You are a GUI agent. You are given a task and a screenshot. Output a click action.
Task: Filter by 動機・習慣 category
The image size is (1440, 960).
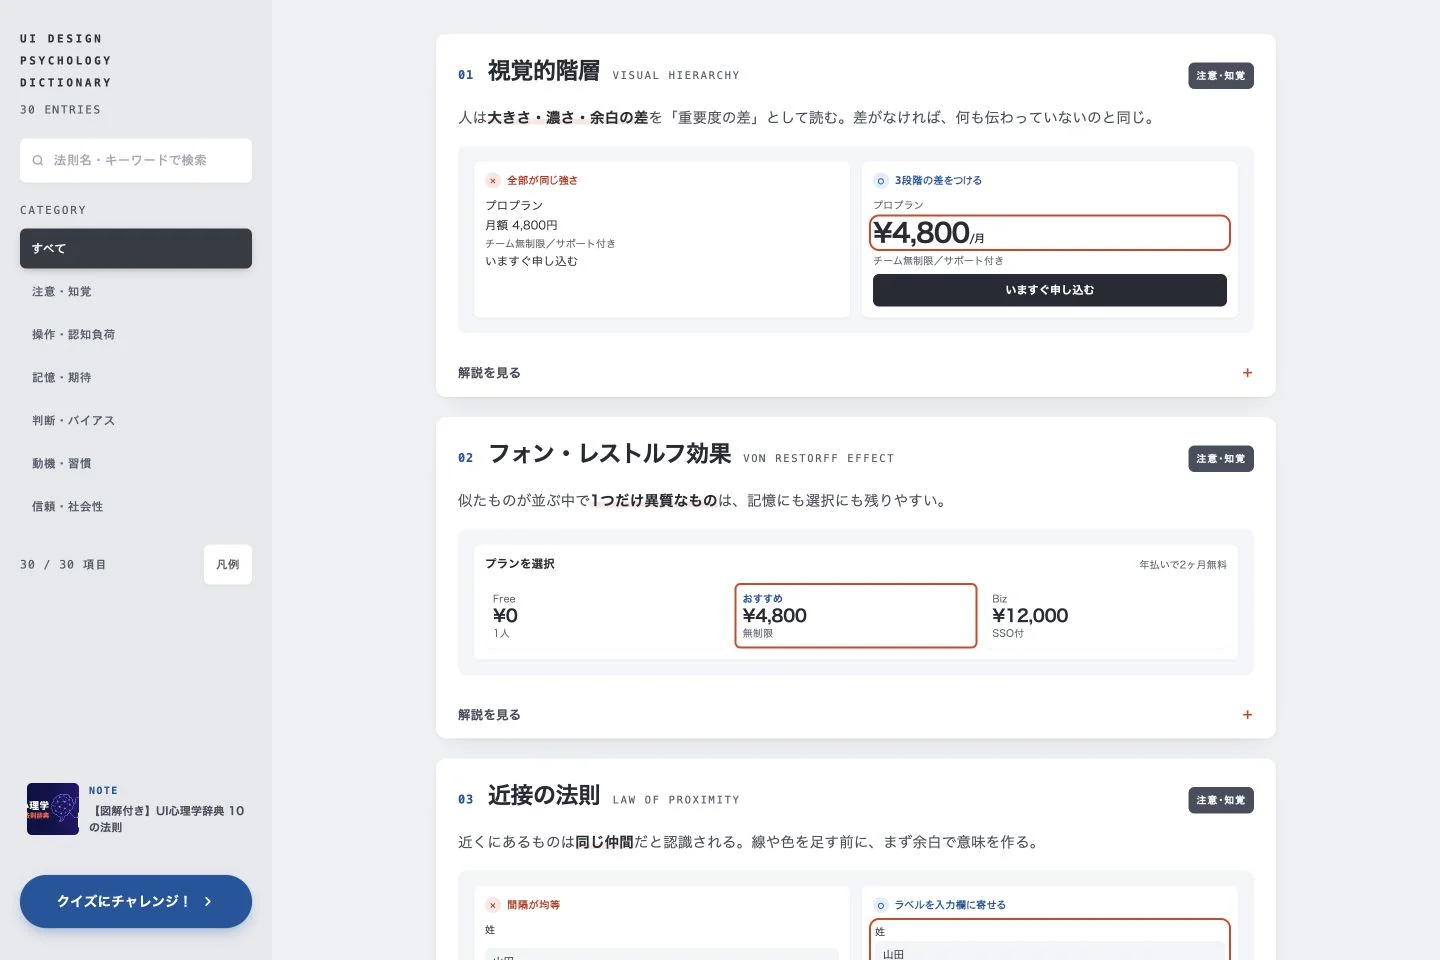(136, 463)
